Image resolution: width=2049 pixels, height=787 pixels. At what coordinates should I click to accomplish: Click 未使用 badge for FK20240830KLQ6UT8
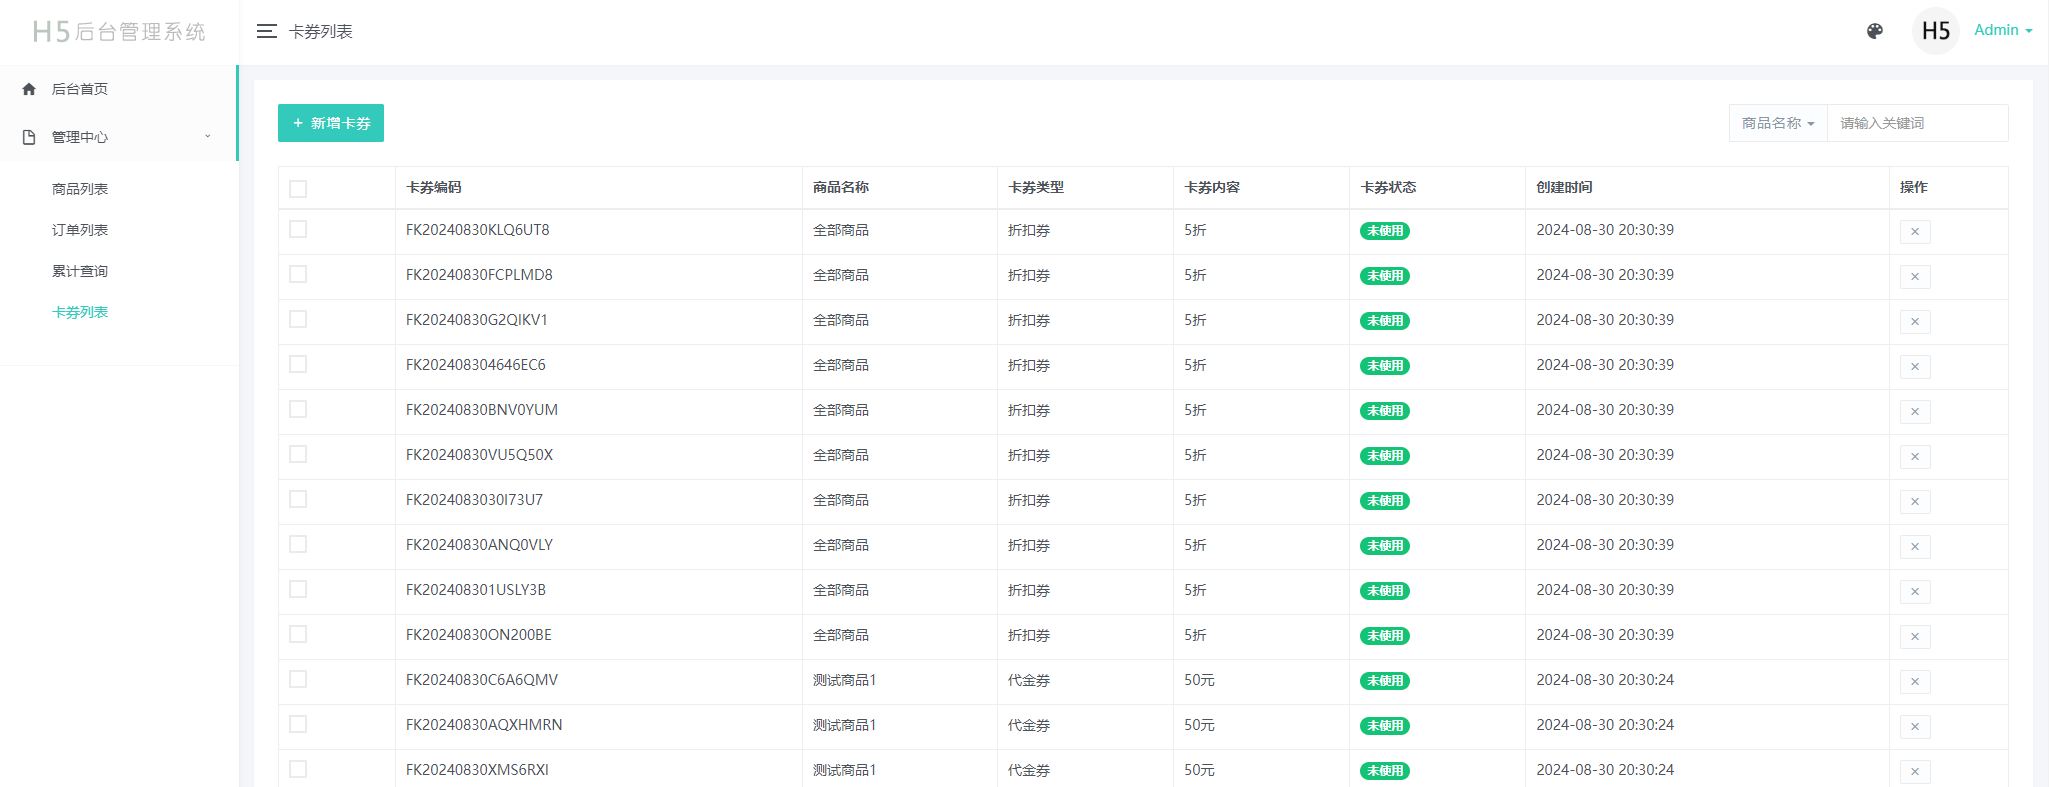point(1385,231)
